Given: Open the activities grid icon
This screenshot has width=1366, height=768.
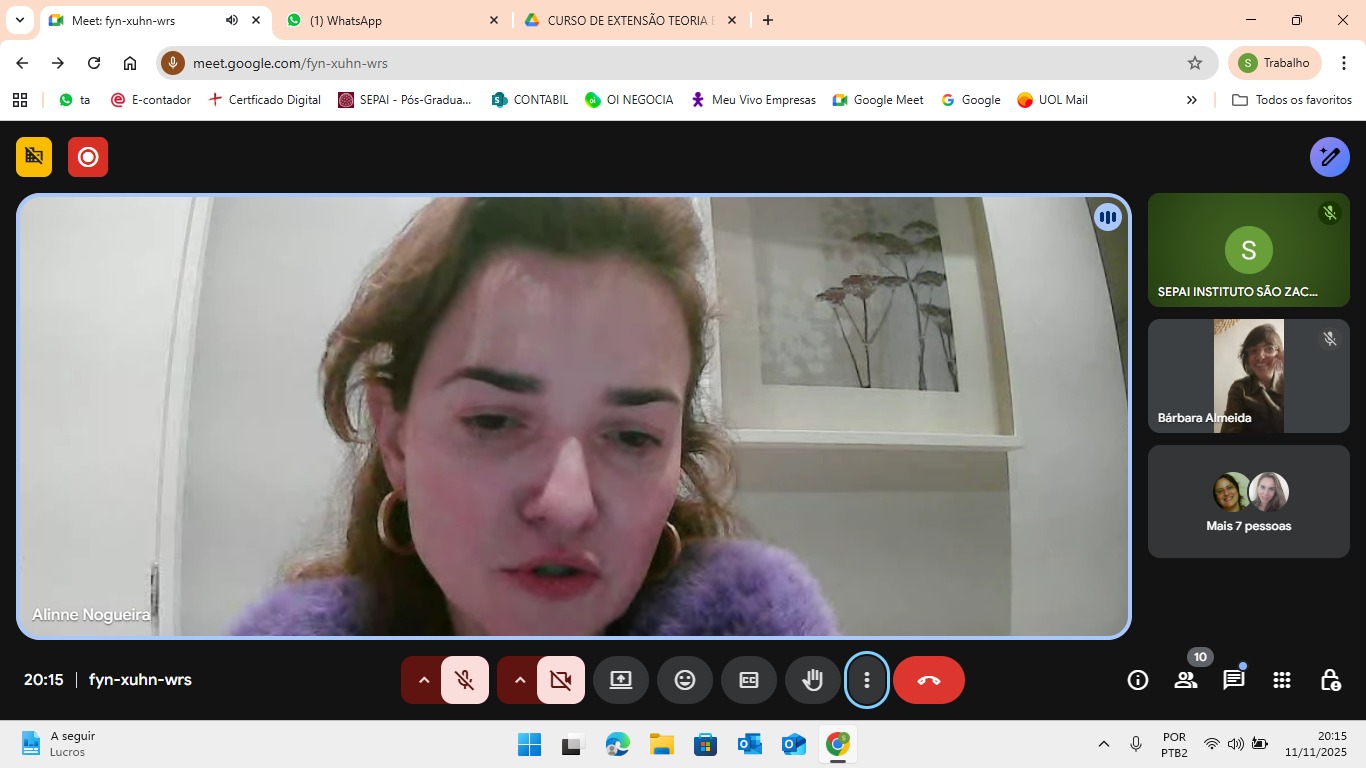Looking at the screenshot, I should (1281, 680).
